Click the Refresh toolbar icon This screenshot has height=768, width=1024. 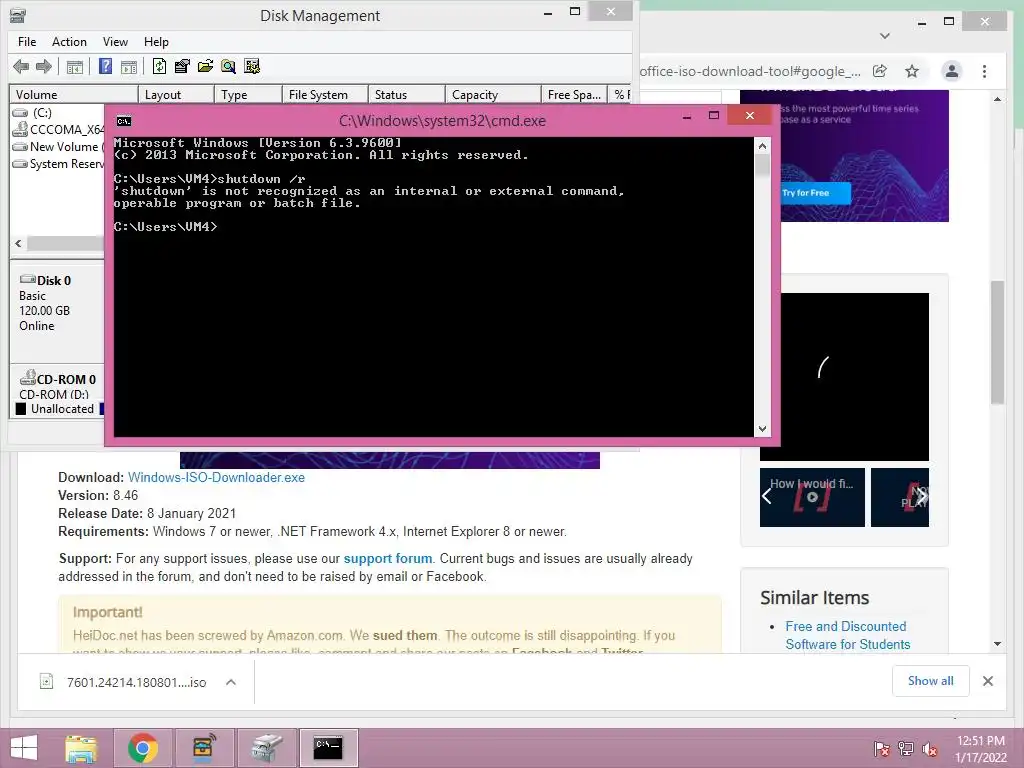(x=159, y=66)
